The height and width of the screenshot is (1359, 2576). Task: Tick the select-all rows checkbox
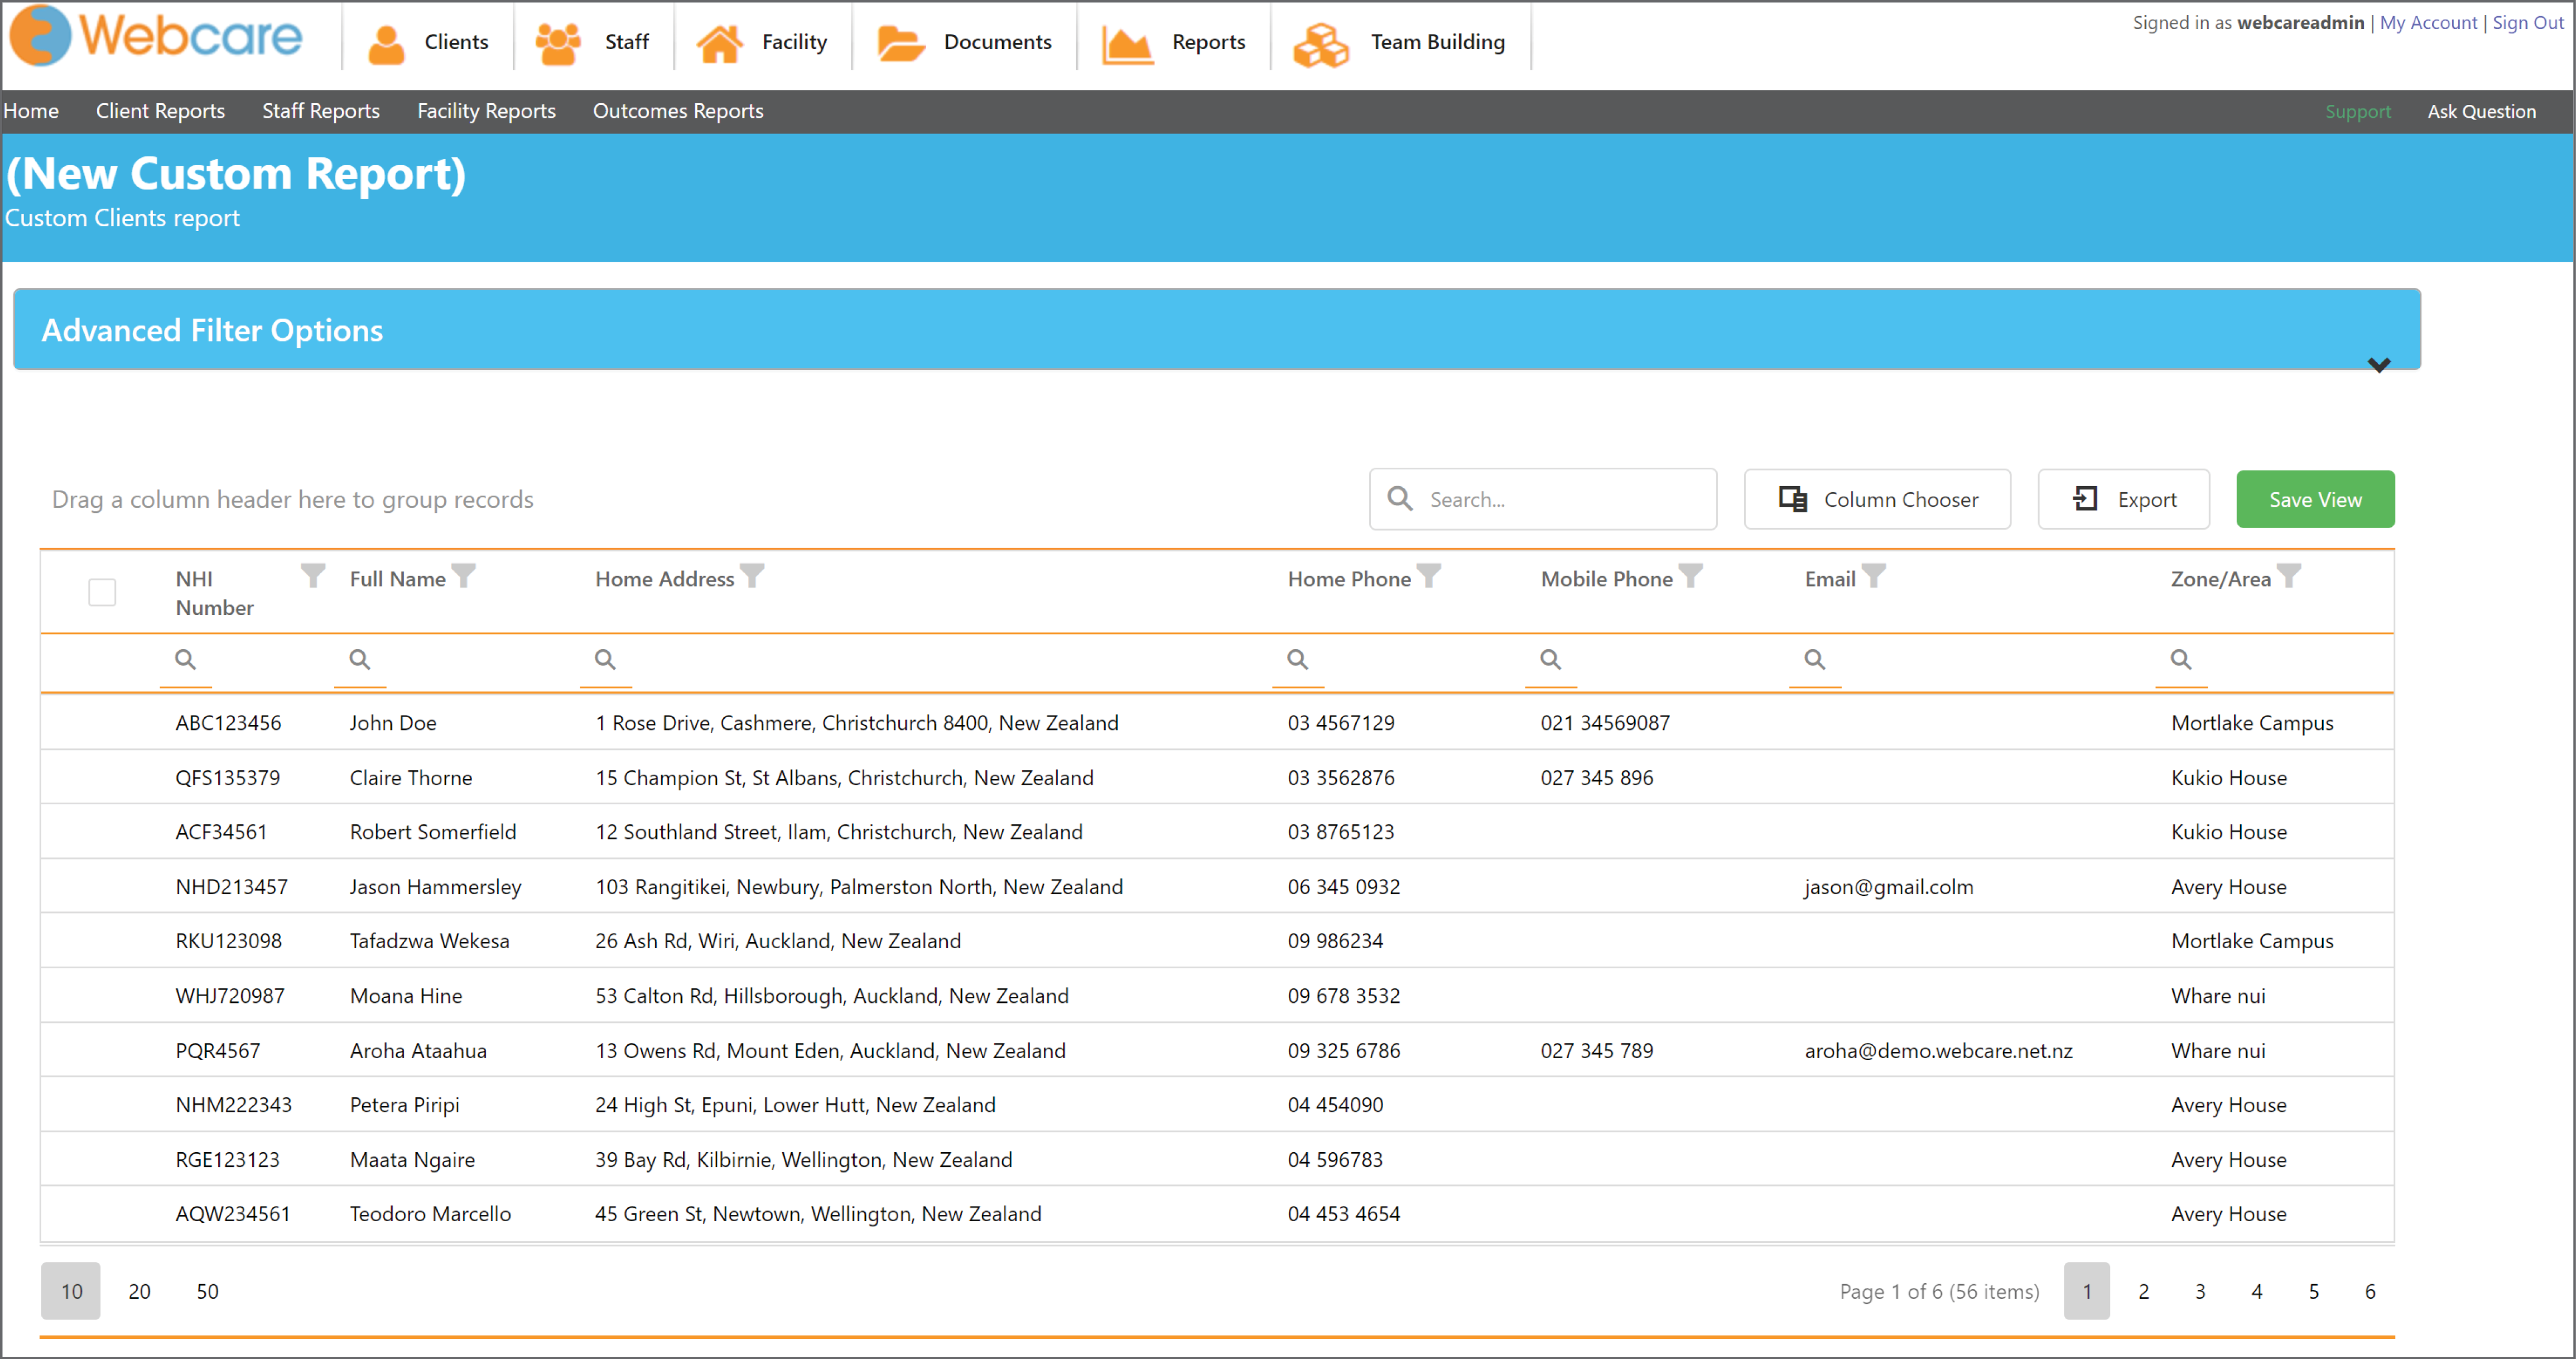coord(102,592)
